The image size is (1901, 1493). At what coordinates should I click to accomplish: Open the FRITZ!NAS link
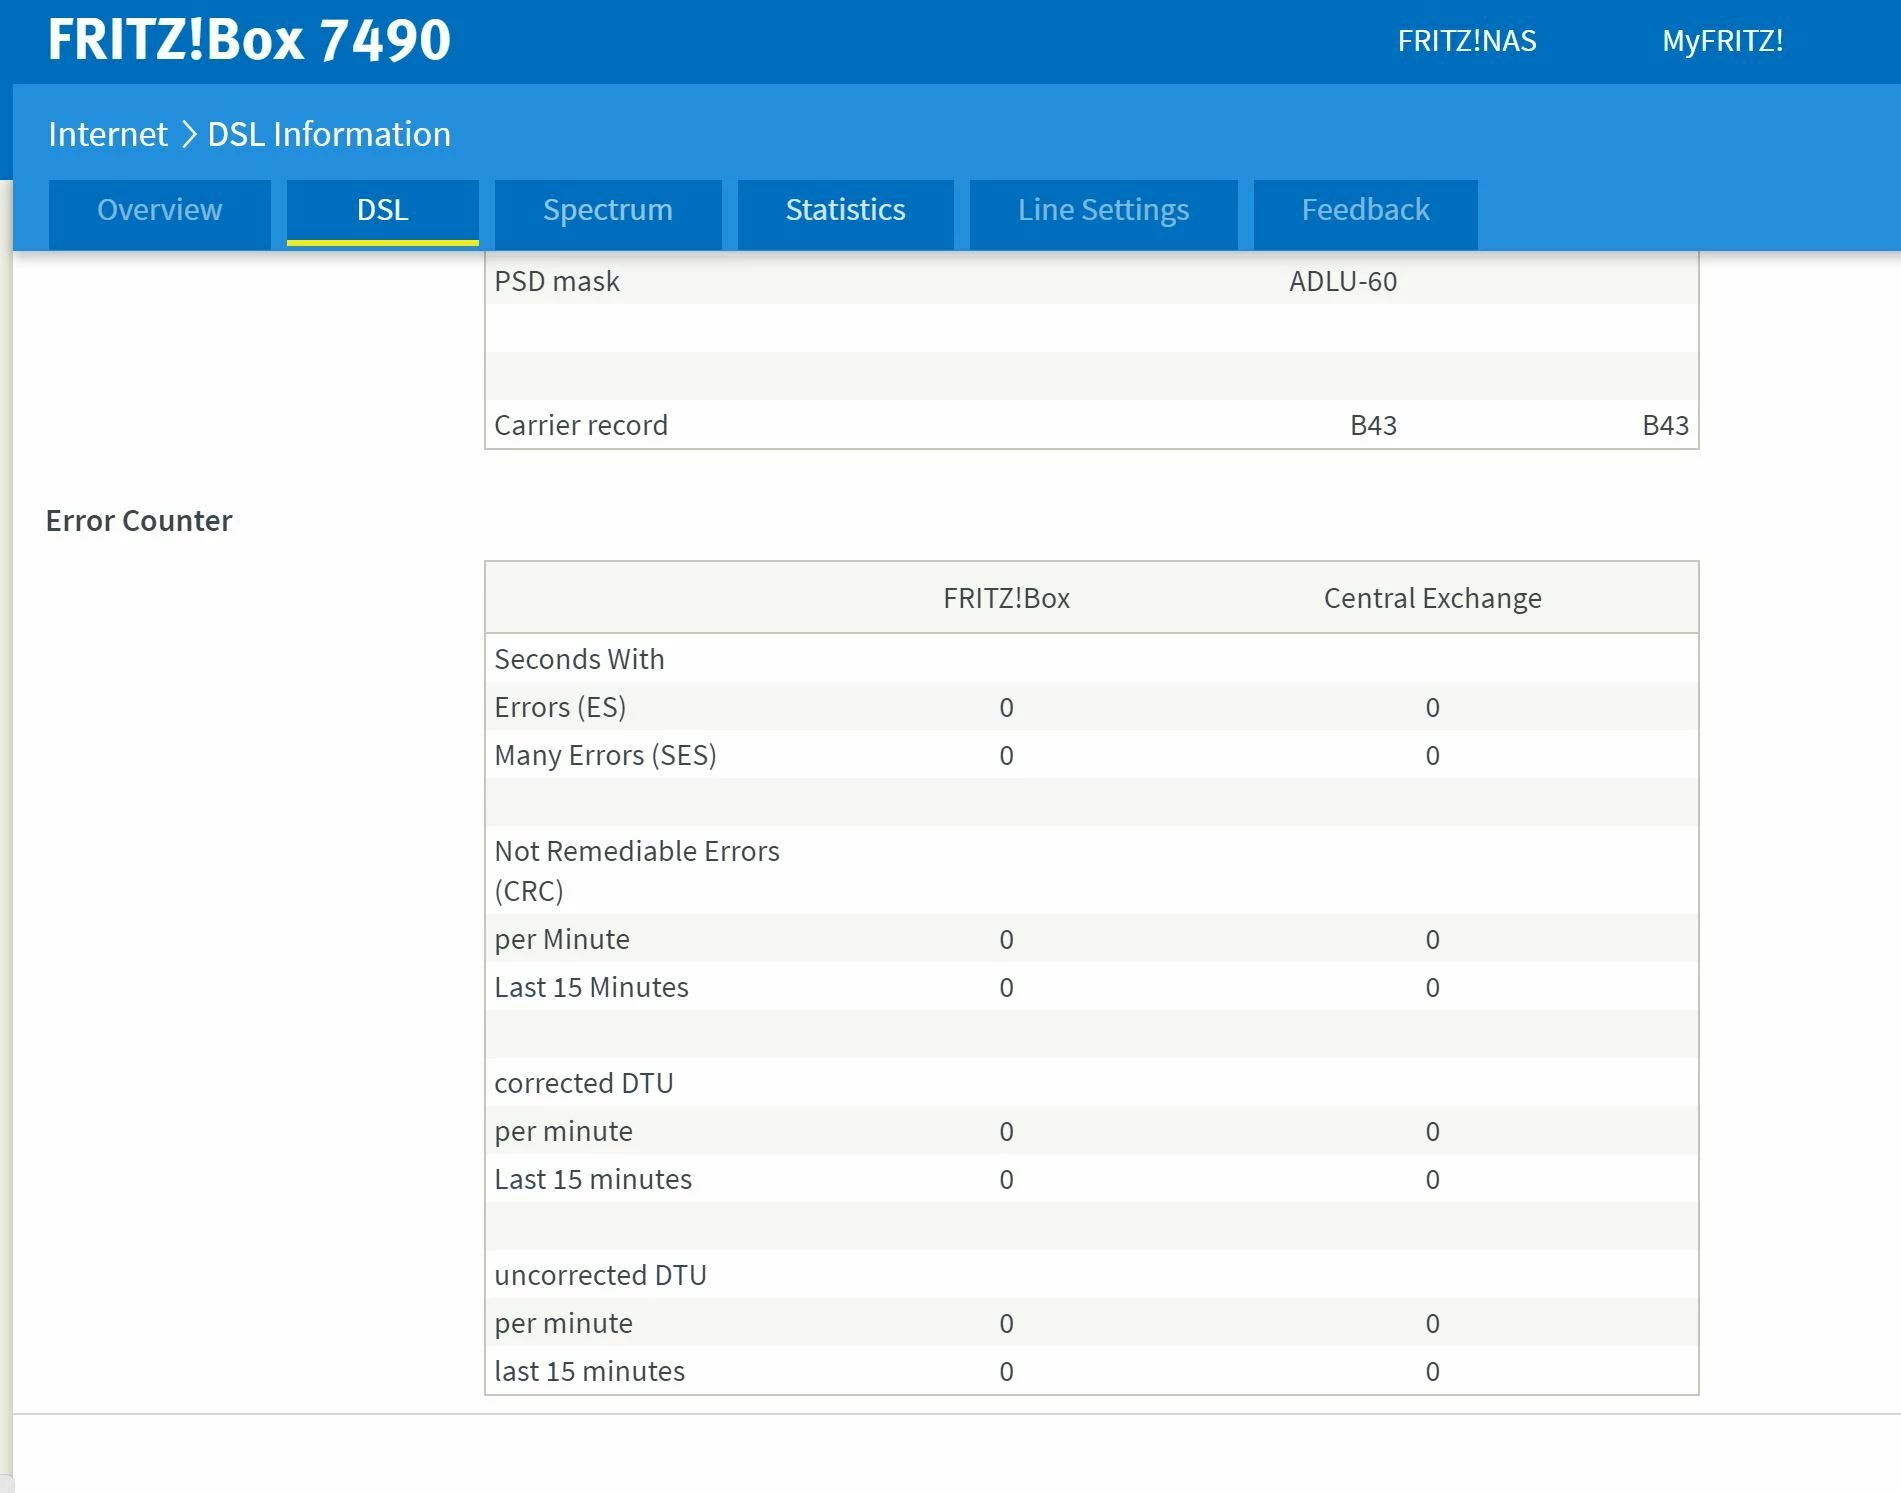(1466, 41)
